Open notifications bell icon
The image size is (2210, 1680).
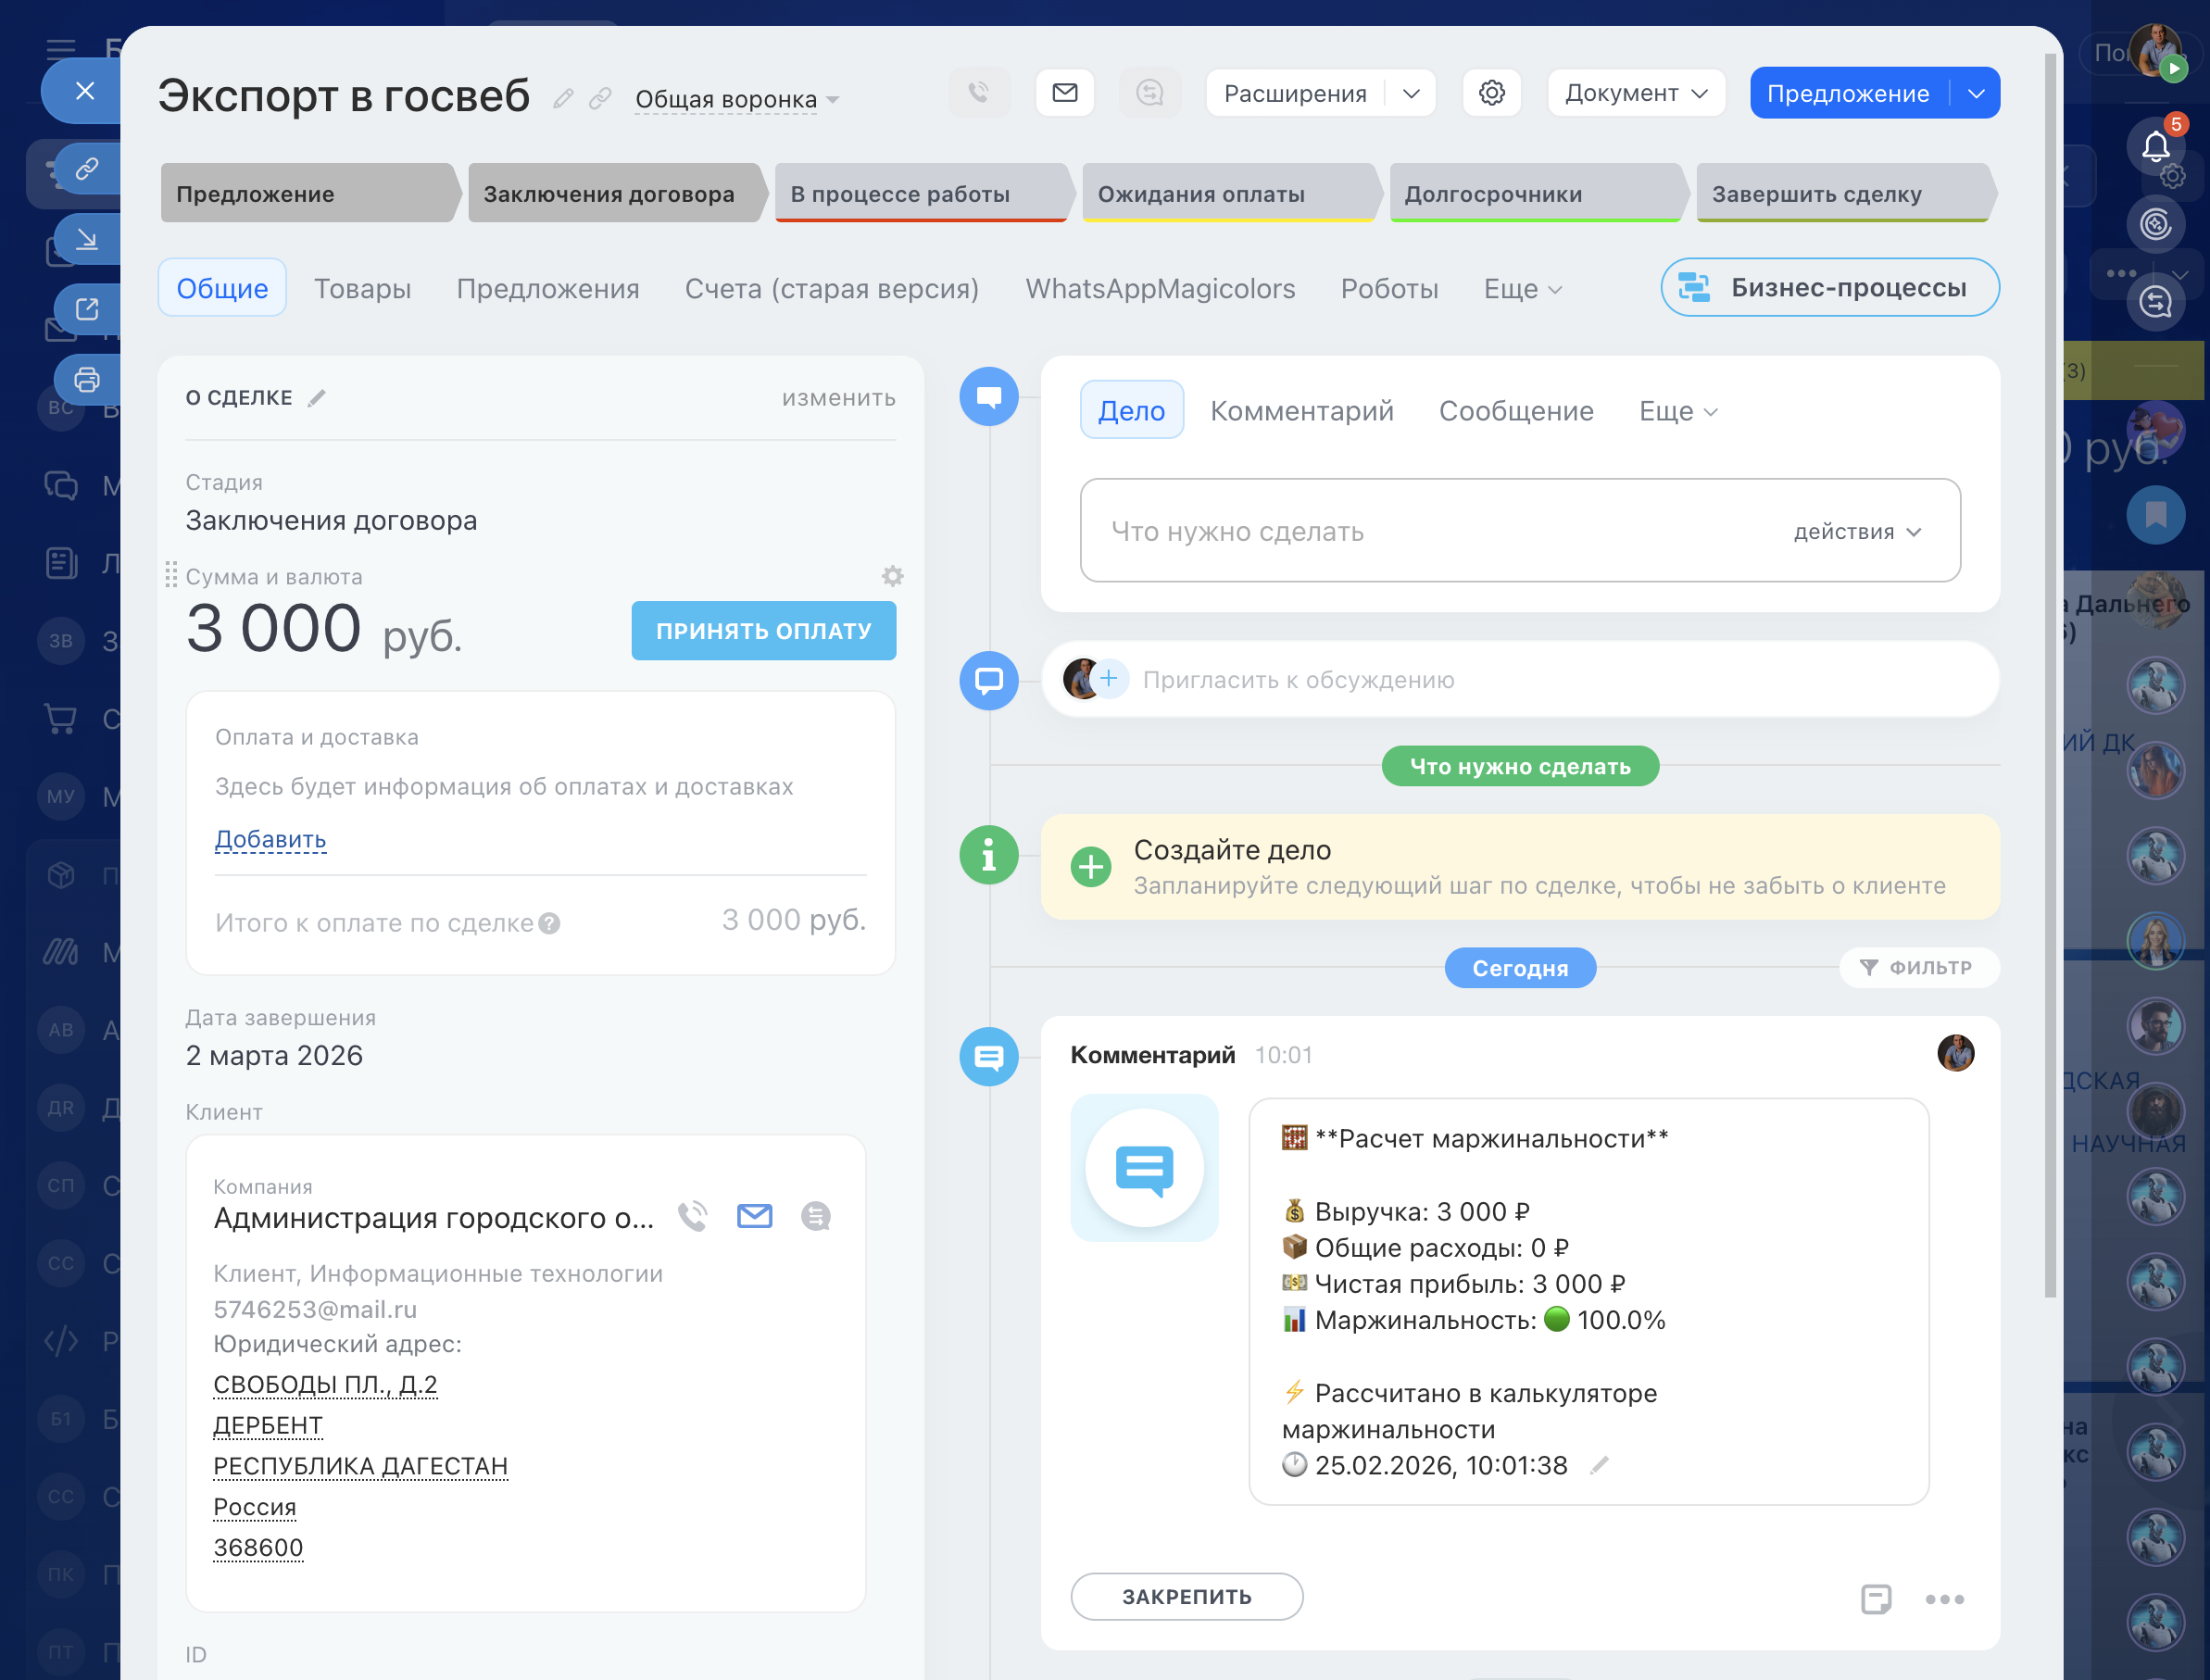[x=2155, y=147]
